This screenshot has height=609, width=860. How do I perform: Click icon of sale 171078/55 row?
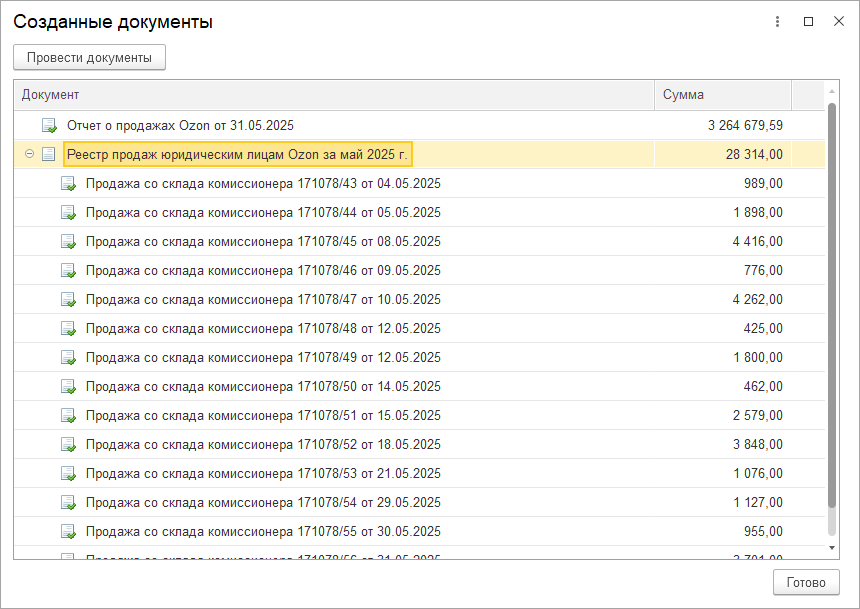(68, 532)
